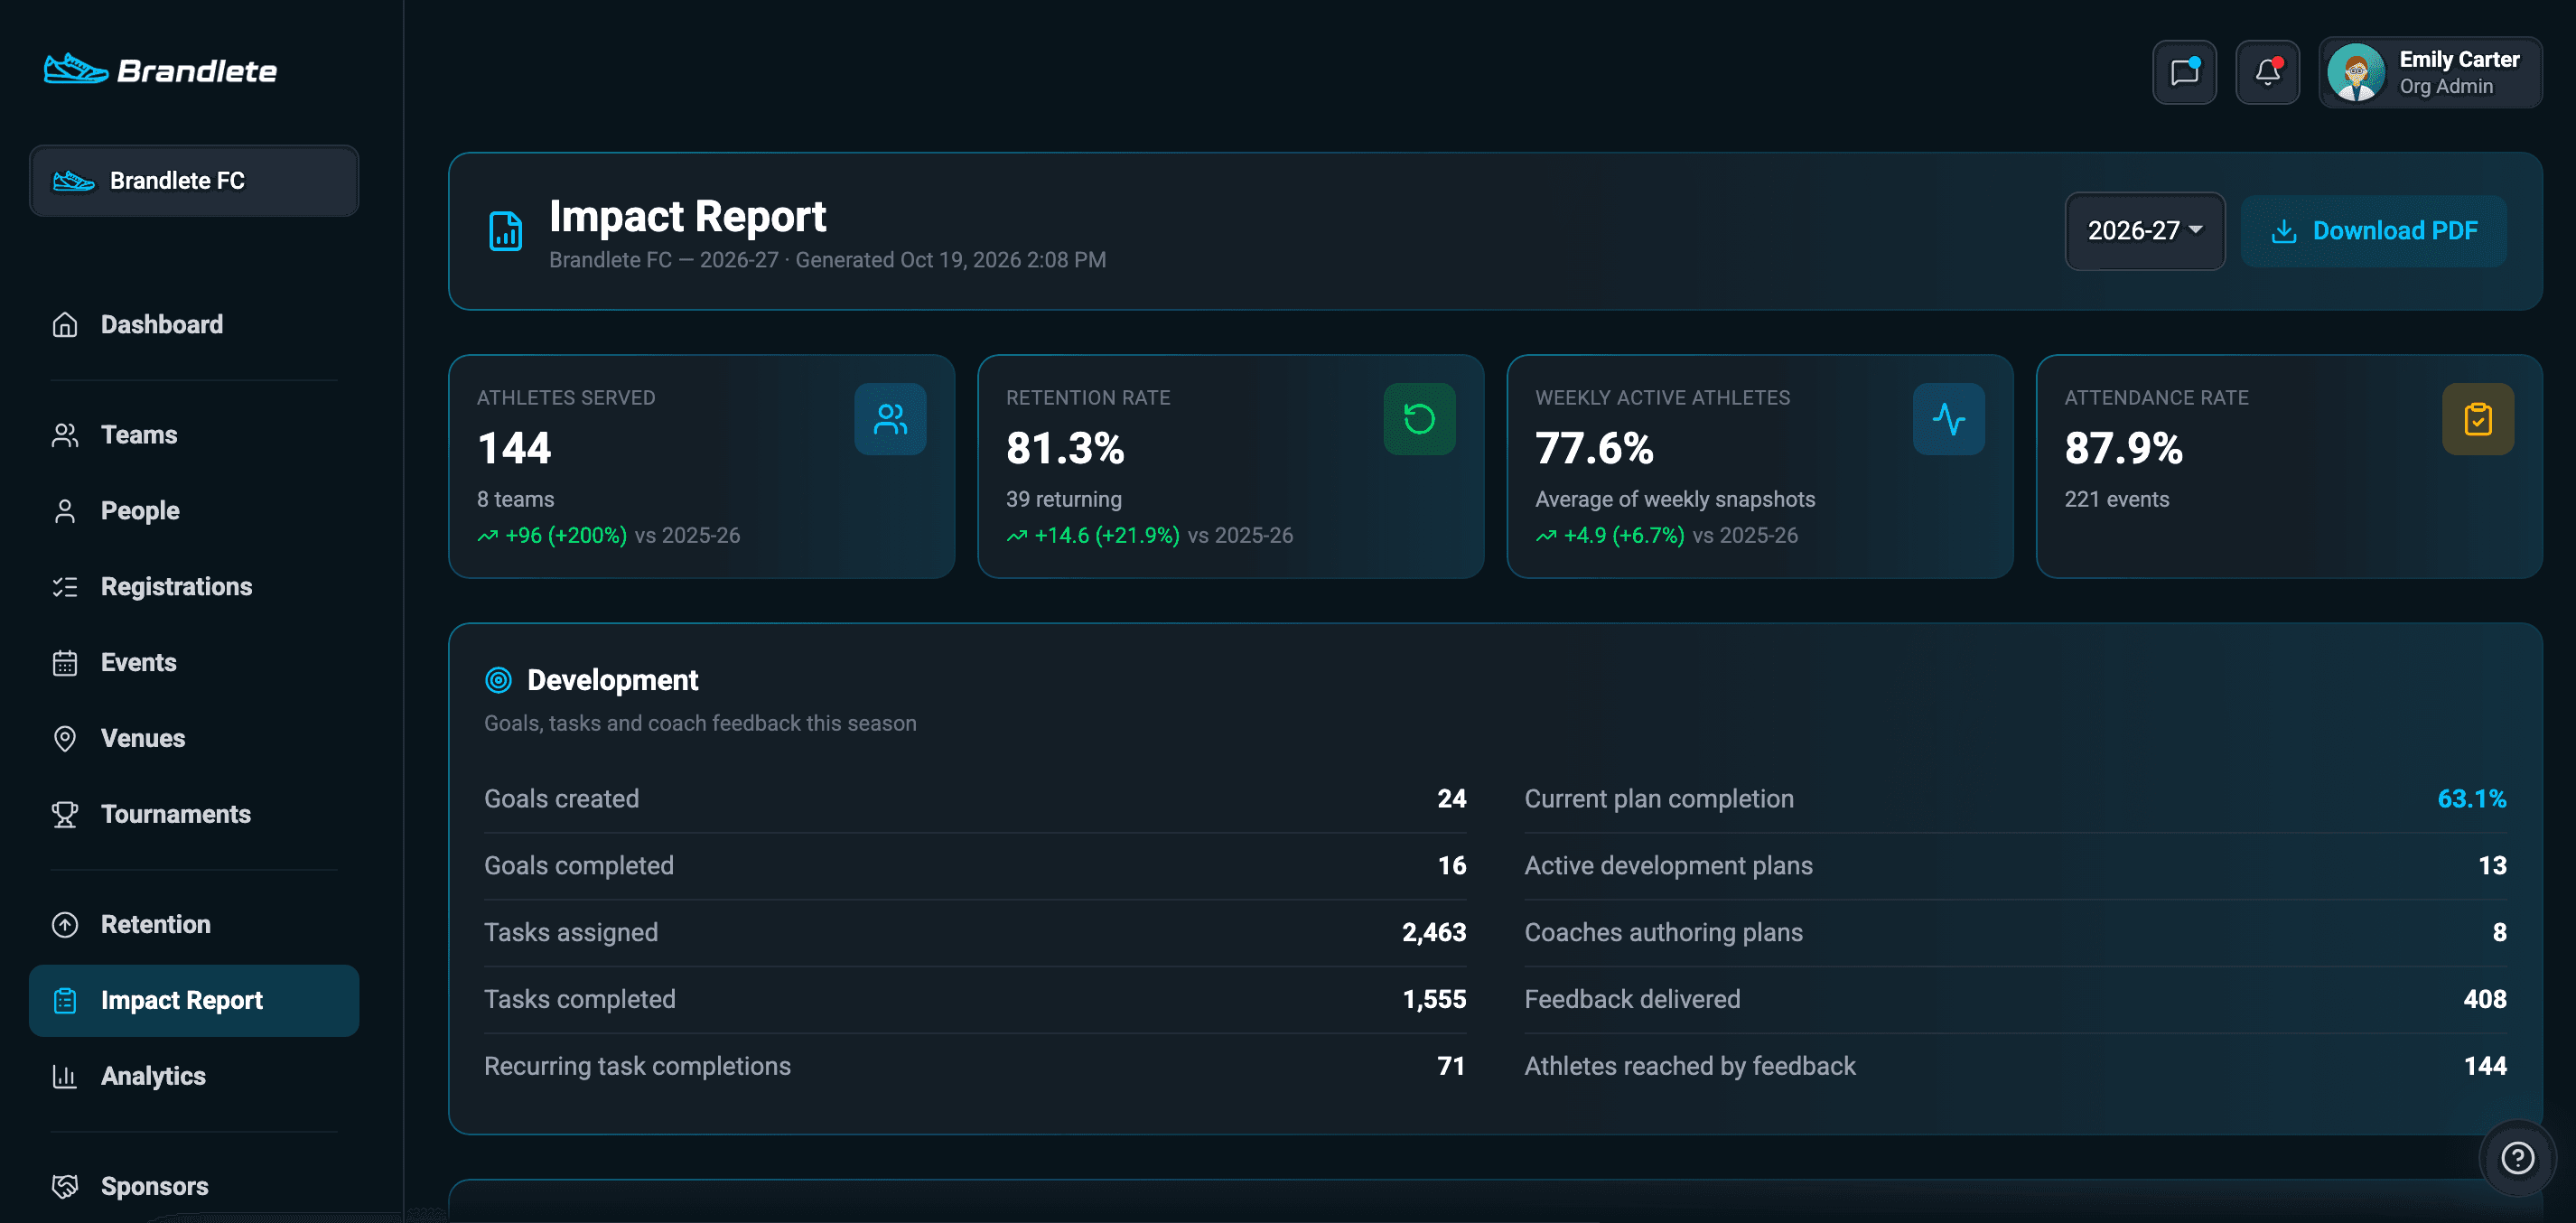Click the 77.6% weekly active value
Screen dimensions: 2576x1223
(1594, 448)
